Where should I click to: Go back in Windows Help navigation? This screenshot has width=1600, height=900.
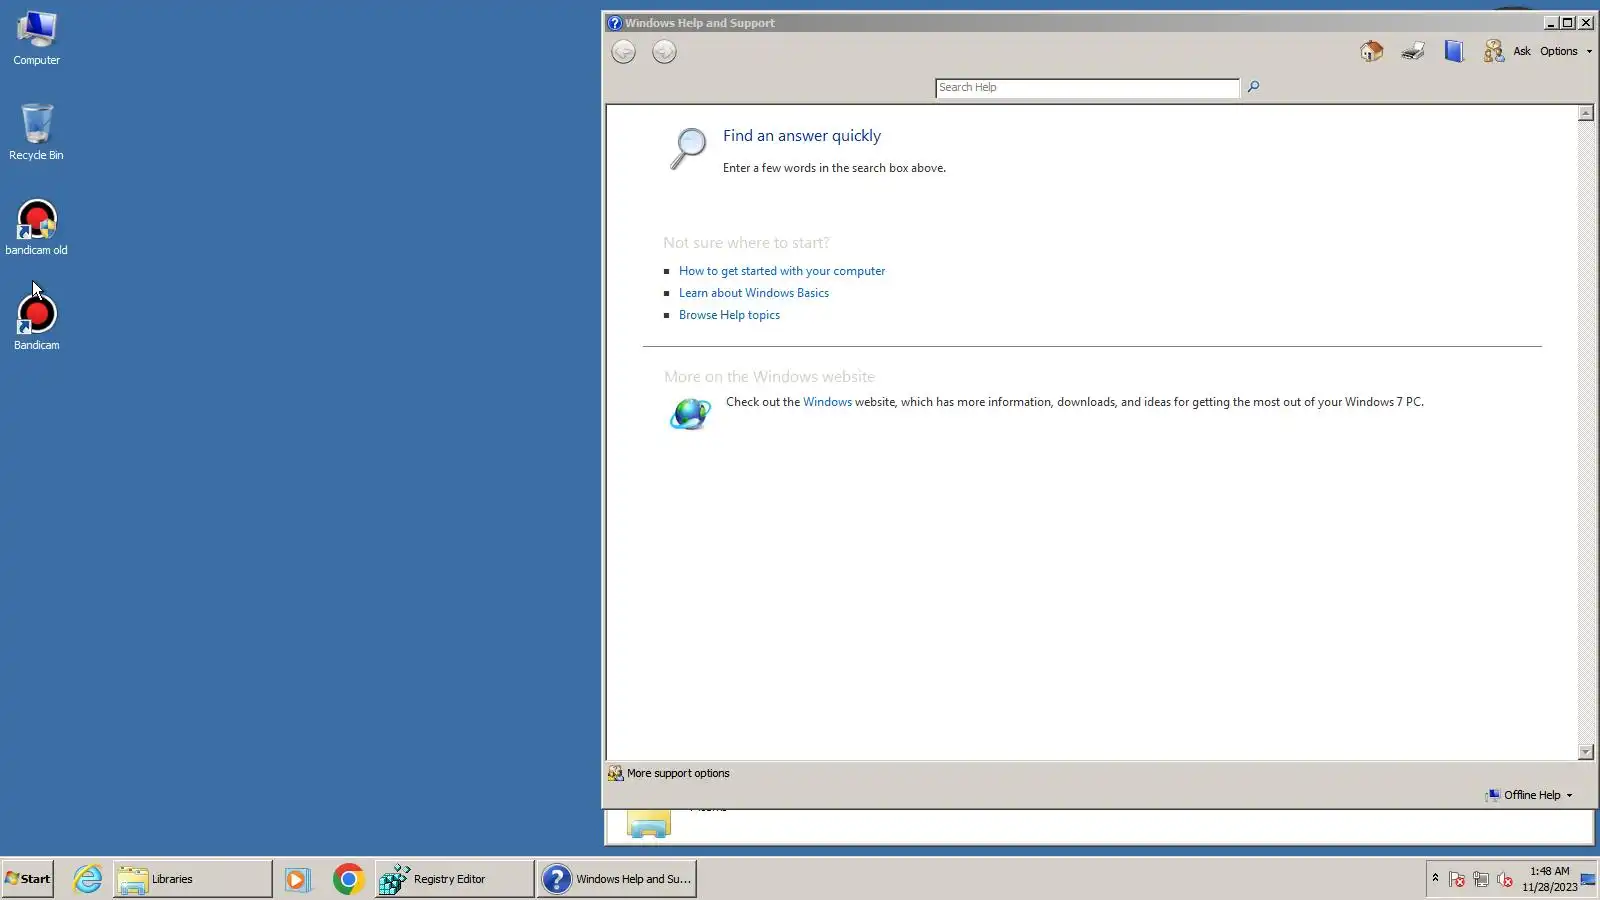[623, 52]
